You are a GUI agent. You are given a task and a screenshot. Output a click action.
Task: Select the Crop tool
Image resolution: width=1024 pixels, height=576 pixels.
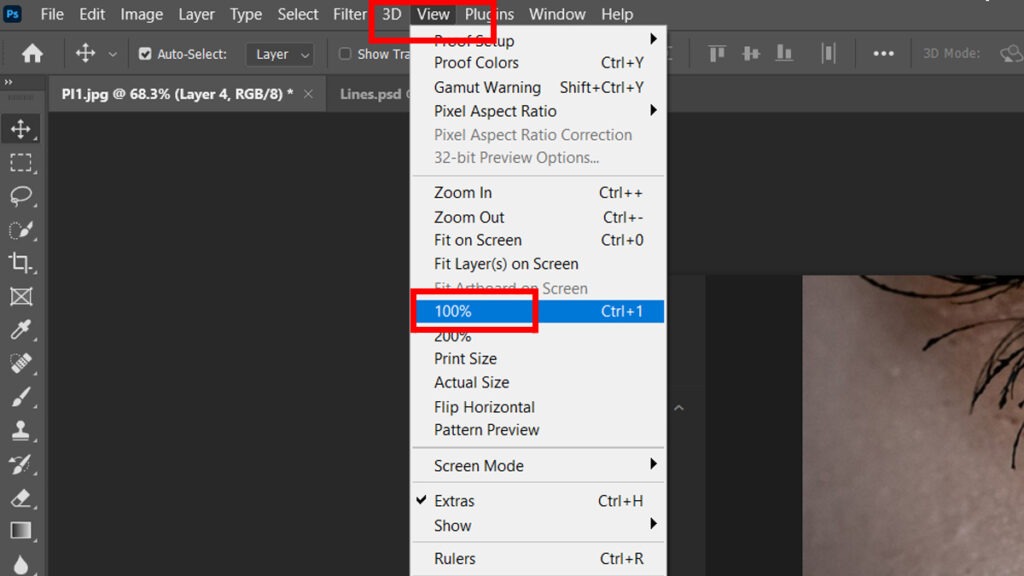[21, 263]
